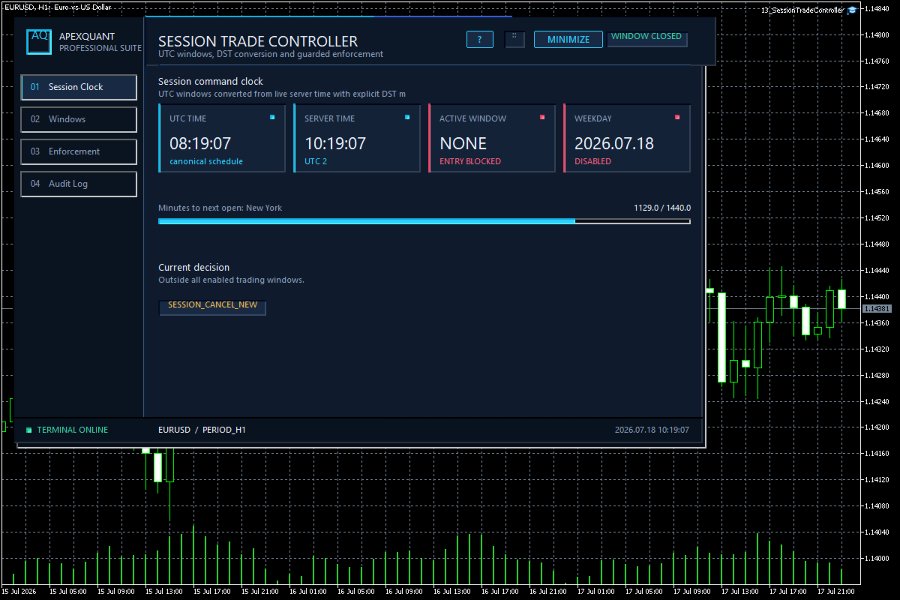Click the AQ ApexQuant logo icon
The height and width of the screenshot is (600, 900).
coord(38,42)
